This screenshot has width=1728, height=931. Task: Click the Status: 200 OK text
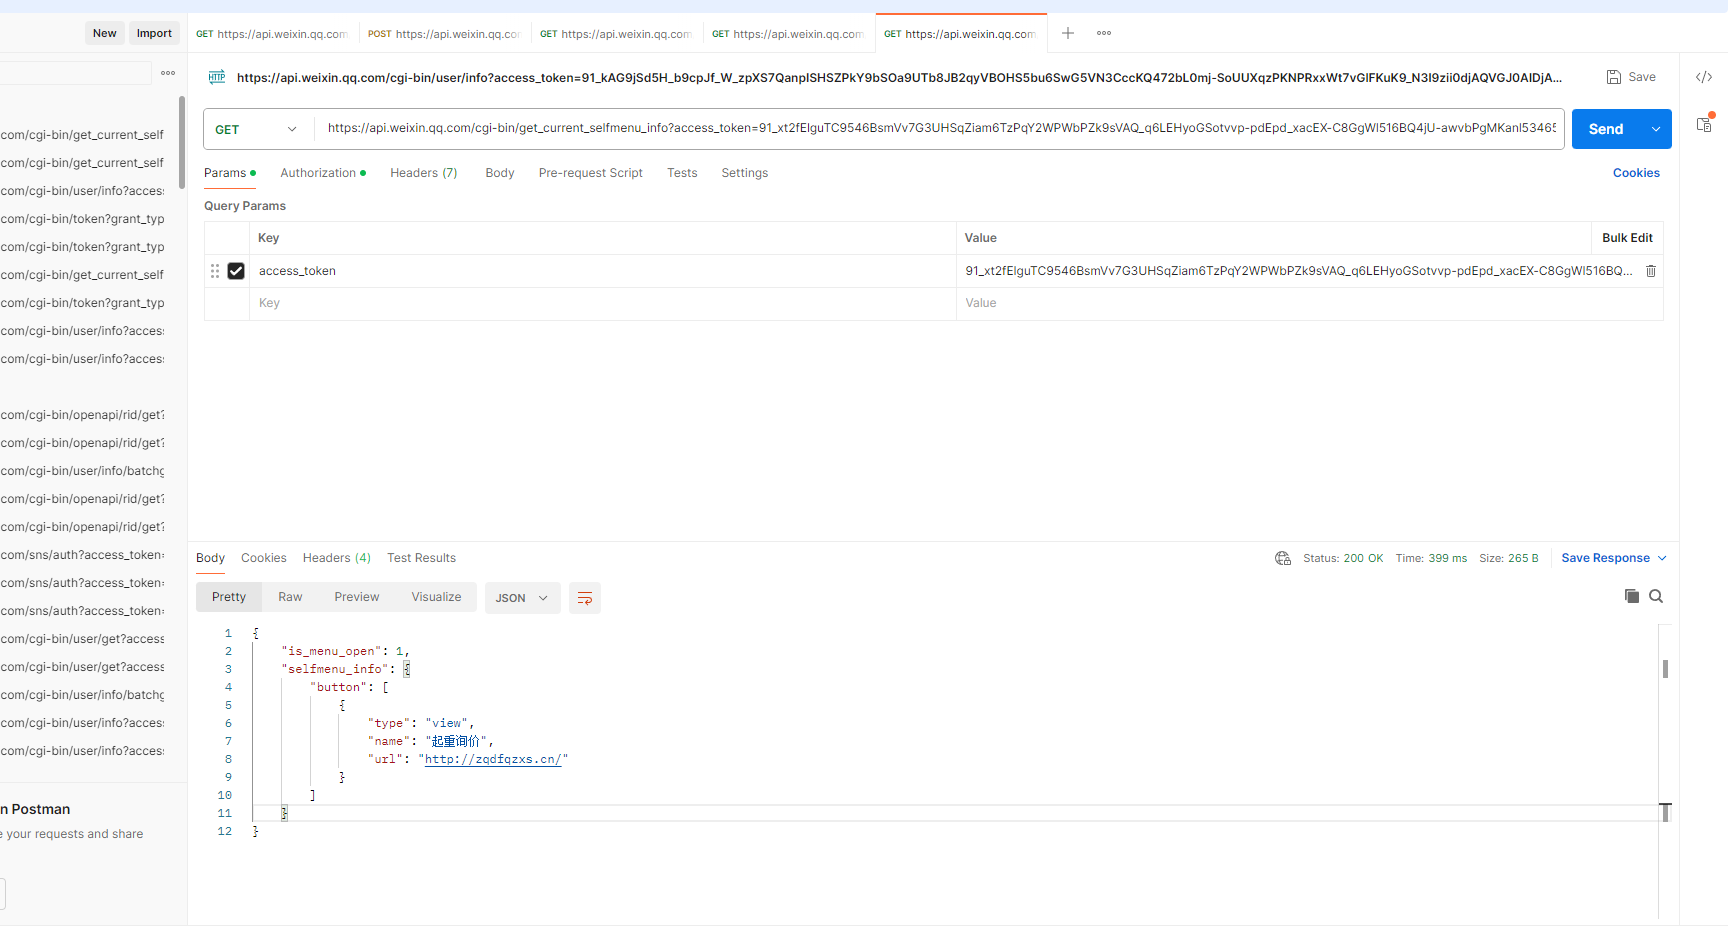[x=1343, y=558]
